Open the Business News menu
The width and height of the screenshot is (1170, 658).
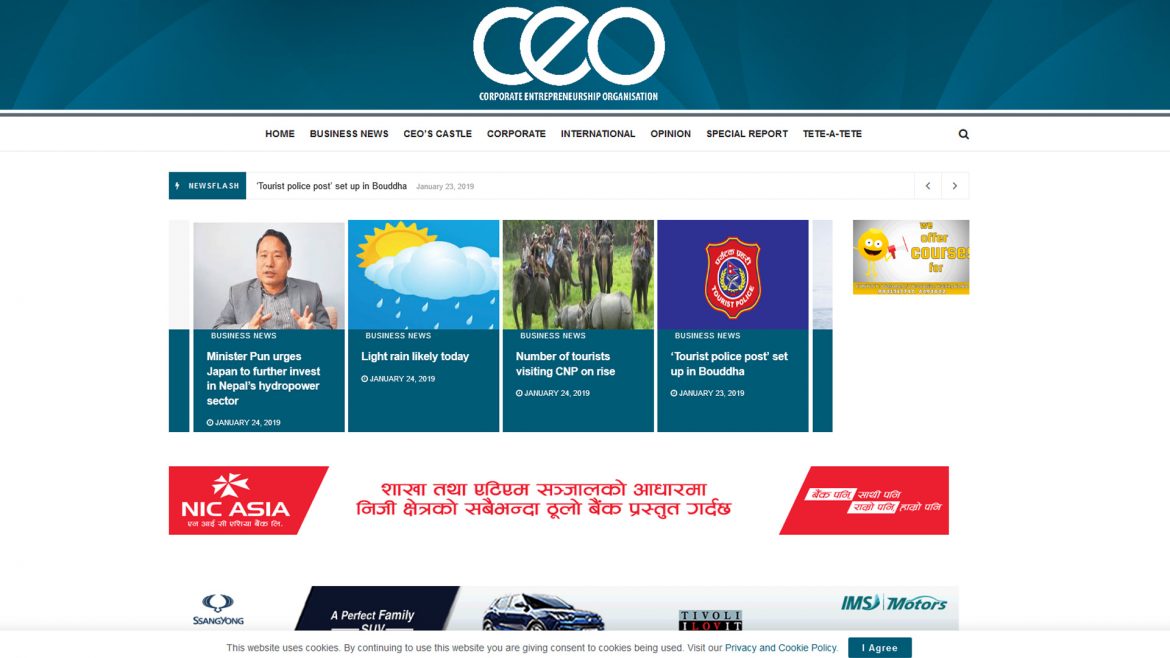tap(349, 134)
